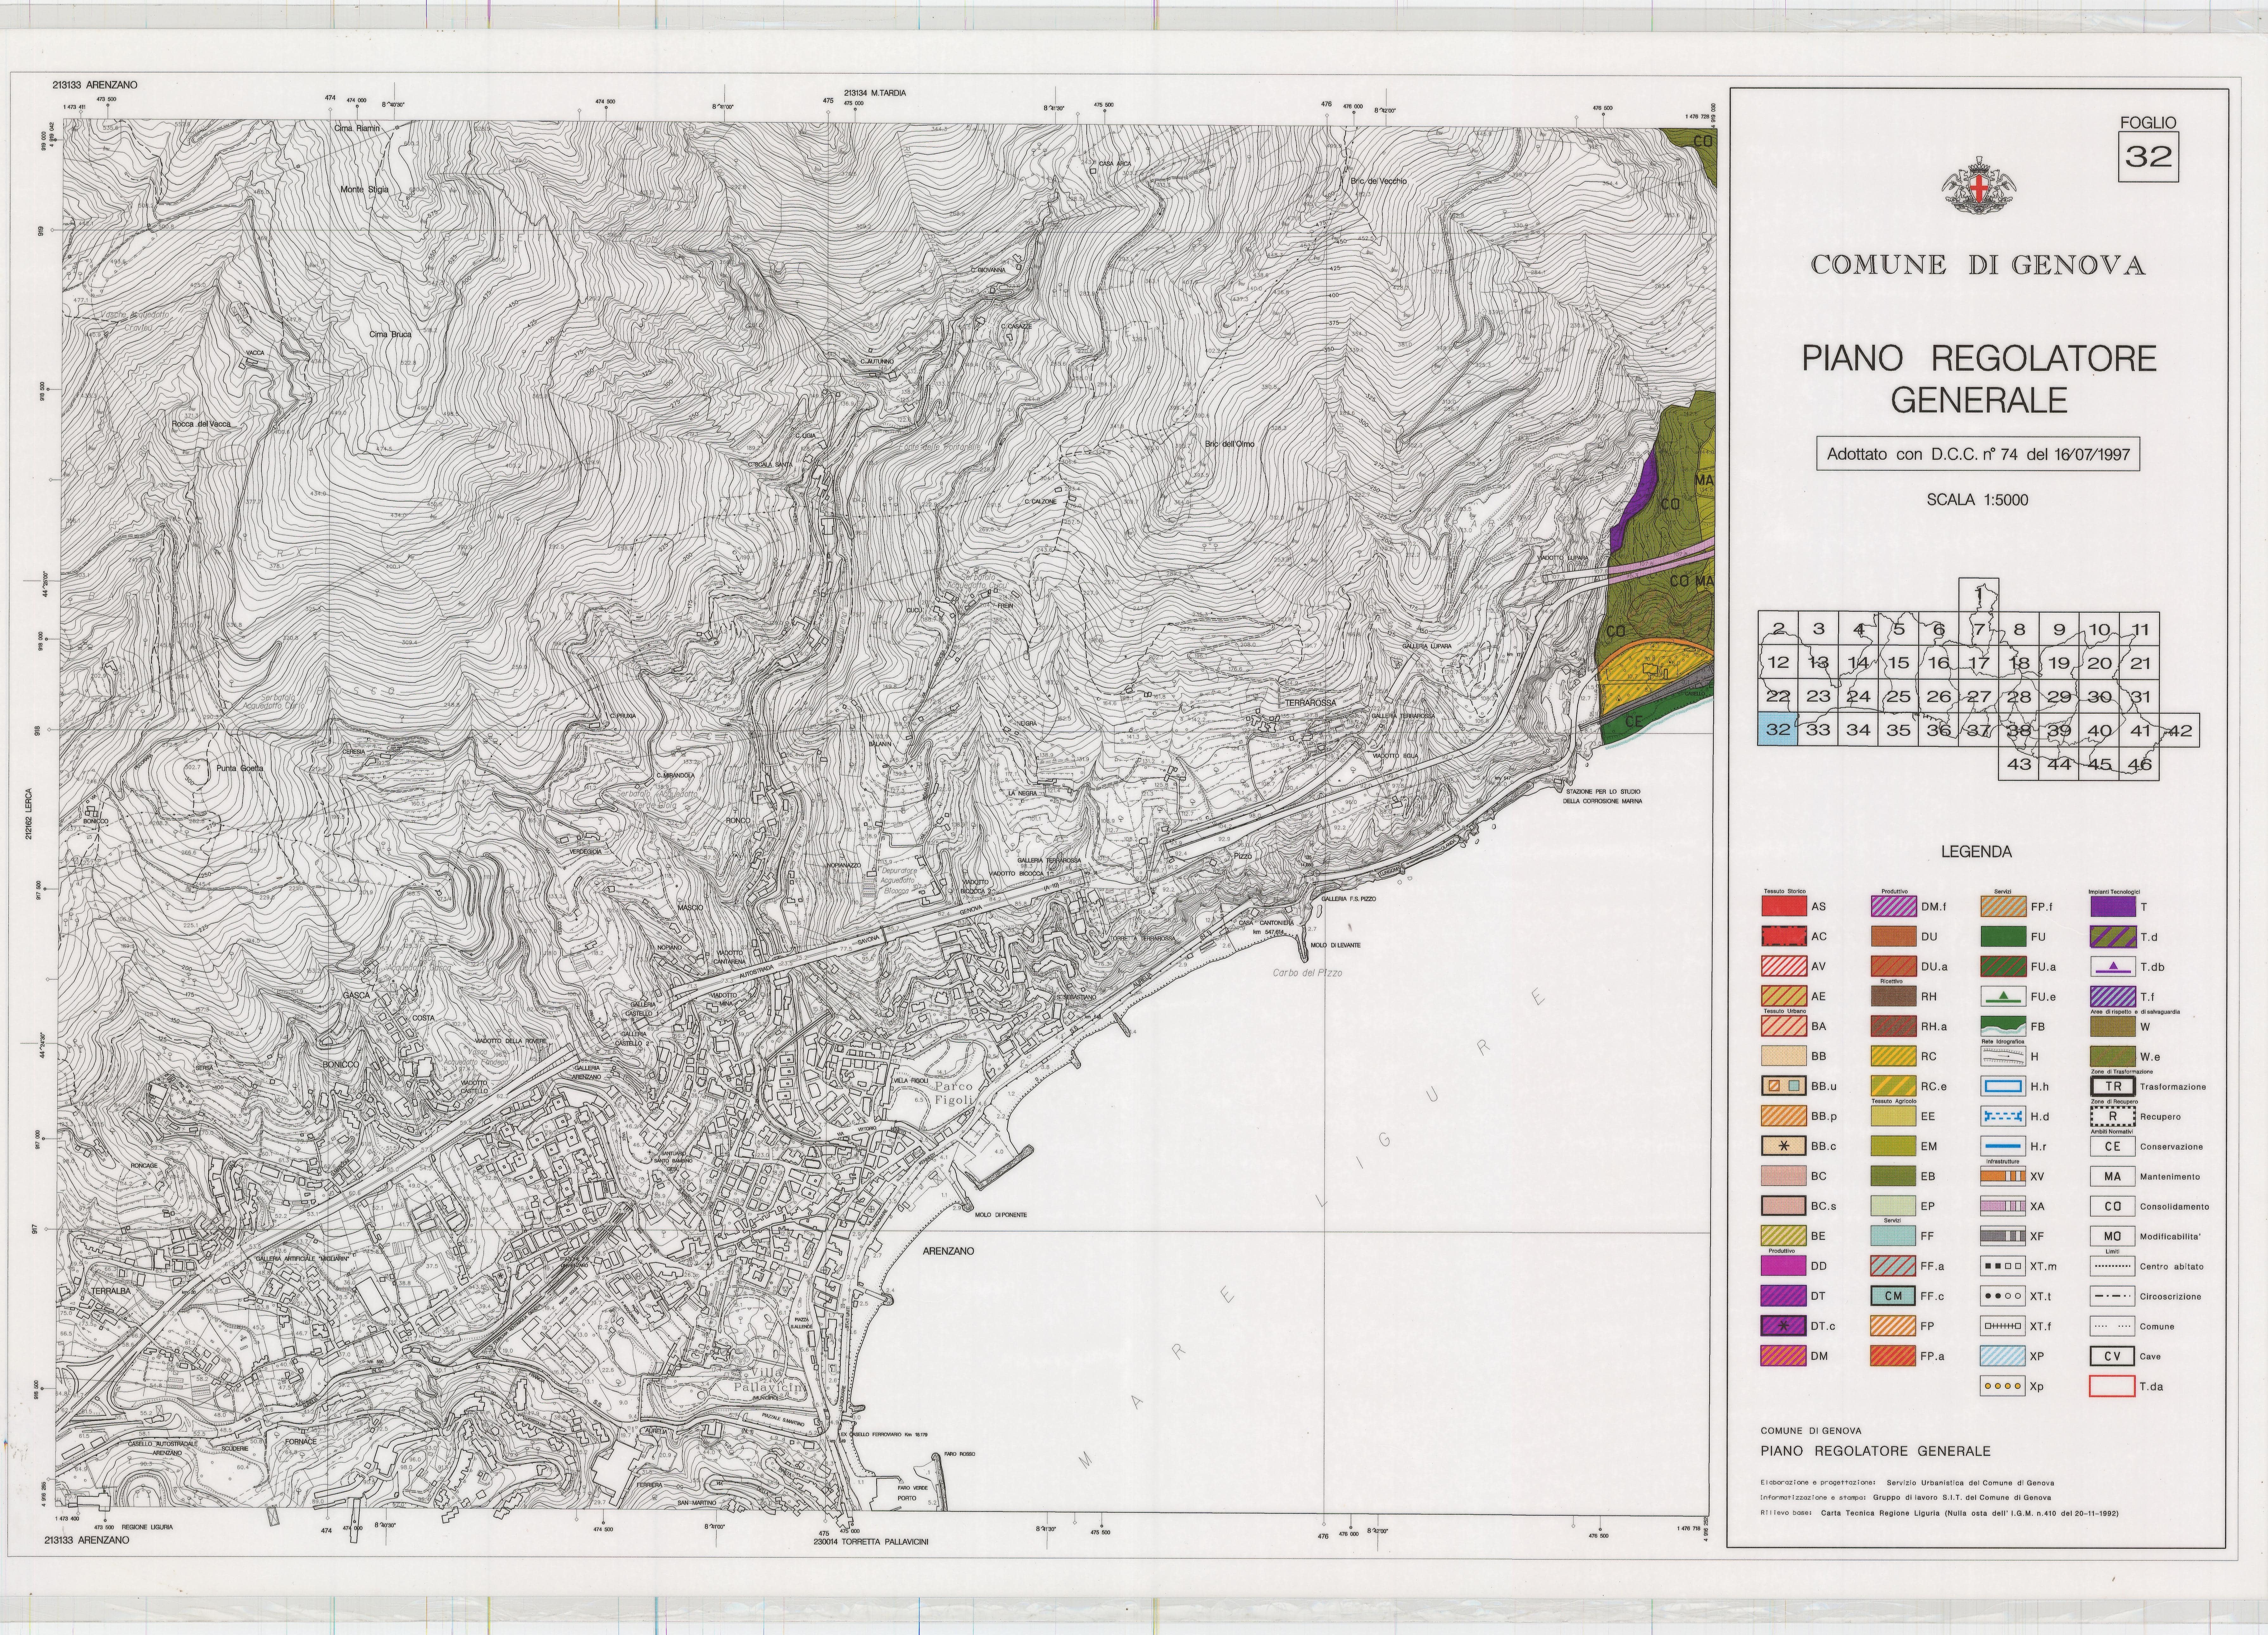Click the Rocca del Vacca map label
This screenshot has height=1635, width=2268.
tap(201, 424)
